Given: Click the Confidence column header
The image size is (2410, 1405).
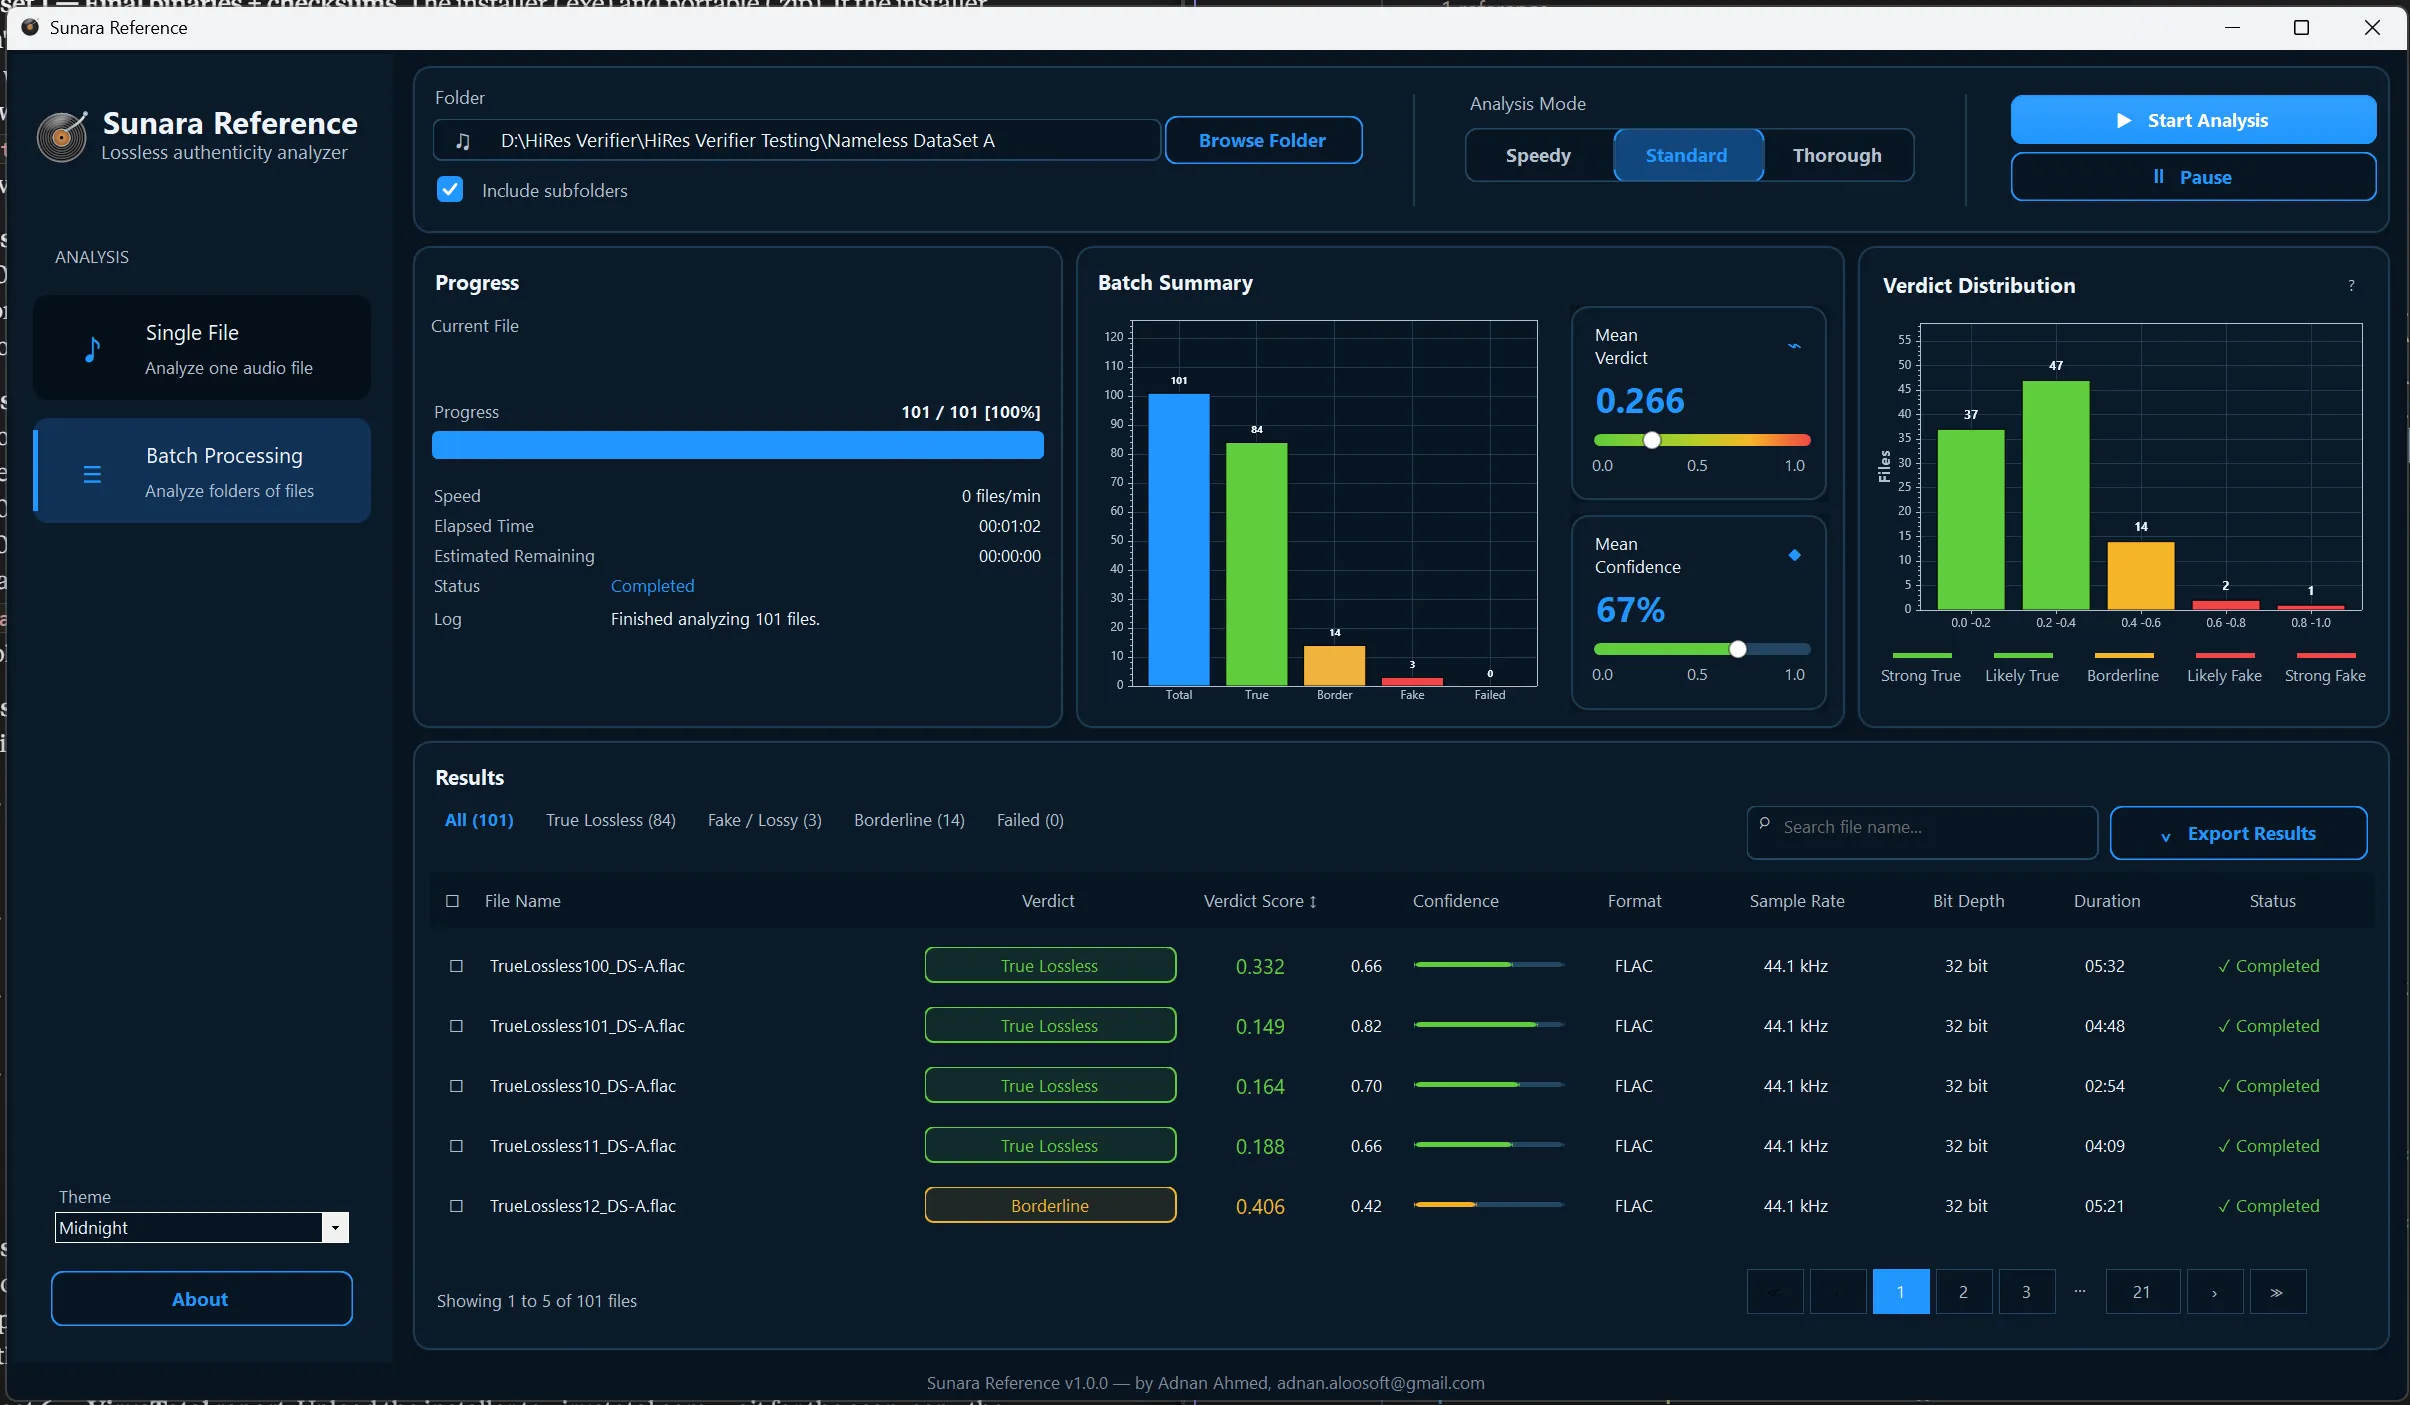Looking at the screenshot, I should pyautogui.click(x=1456, y=901).
